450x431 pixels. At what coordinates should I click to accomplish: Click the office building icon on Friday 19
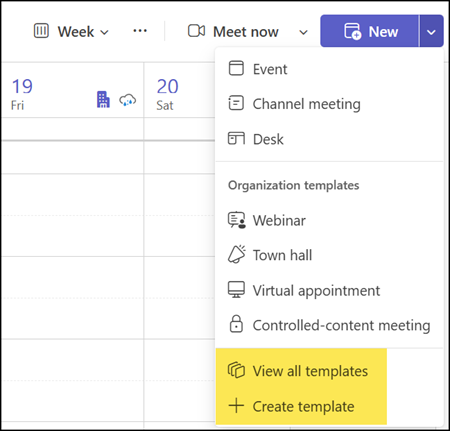coord(103,99)
